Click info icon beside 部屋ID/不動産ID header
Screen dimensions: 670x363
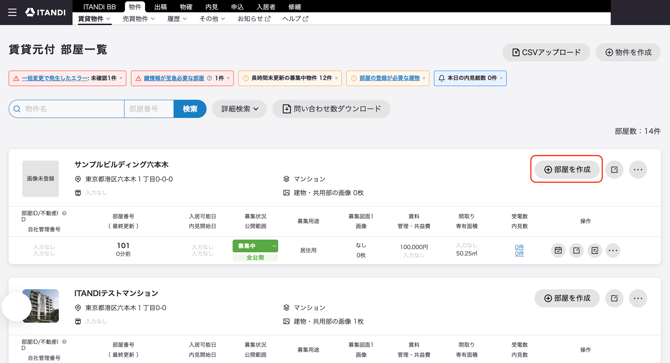coord(64,213)
